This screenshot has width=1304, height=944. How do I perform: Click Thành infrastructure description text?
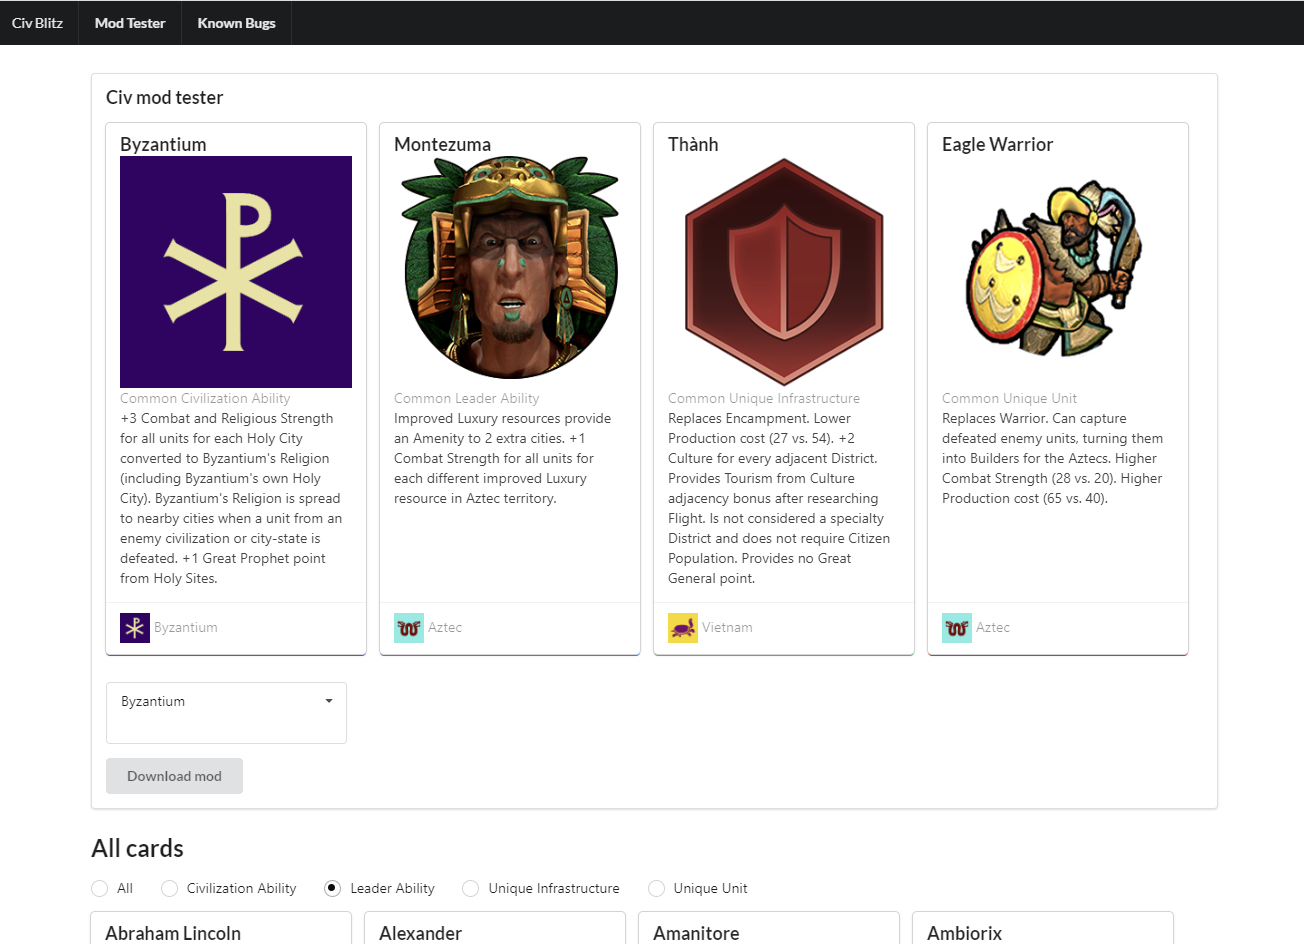[x=779, y=498]
